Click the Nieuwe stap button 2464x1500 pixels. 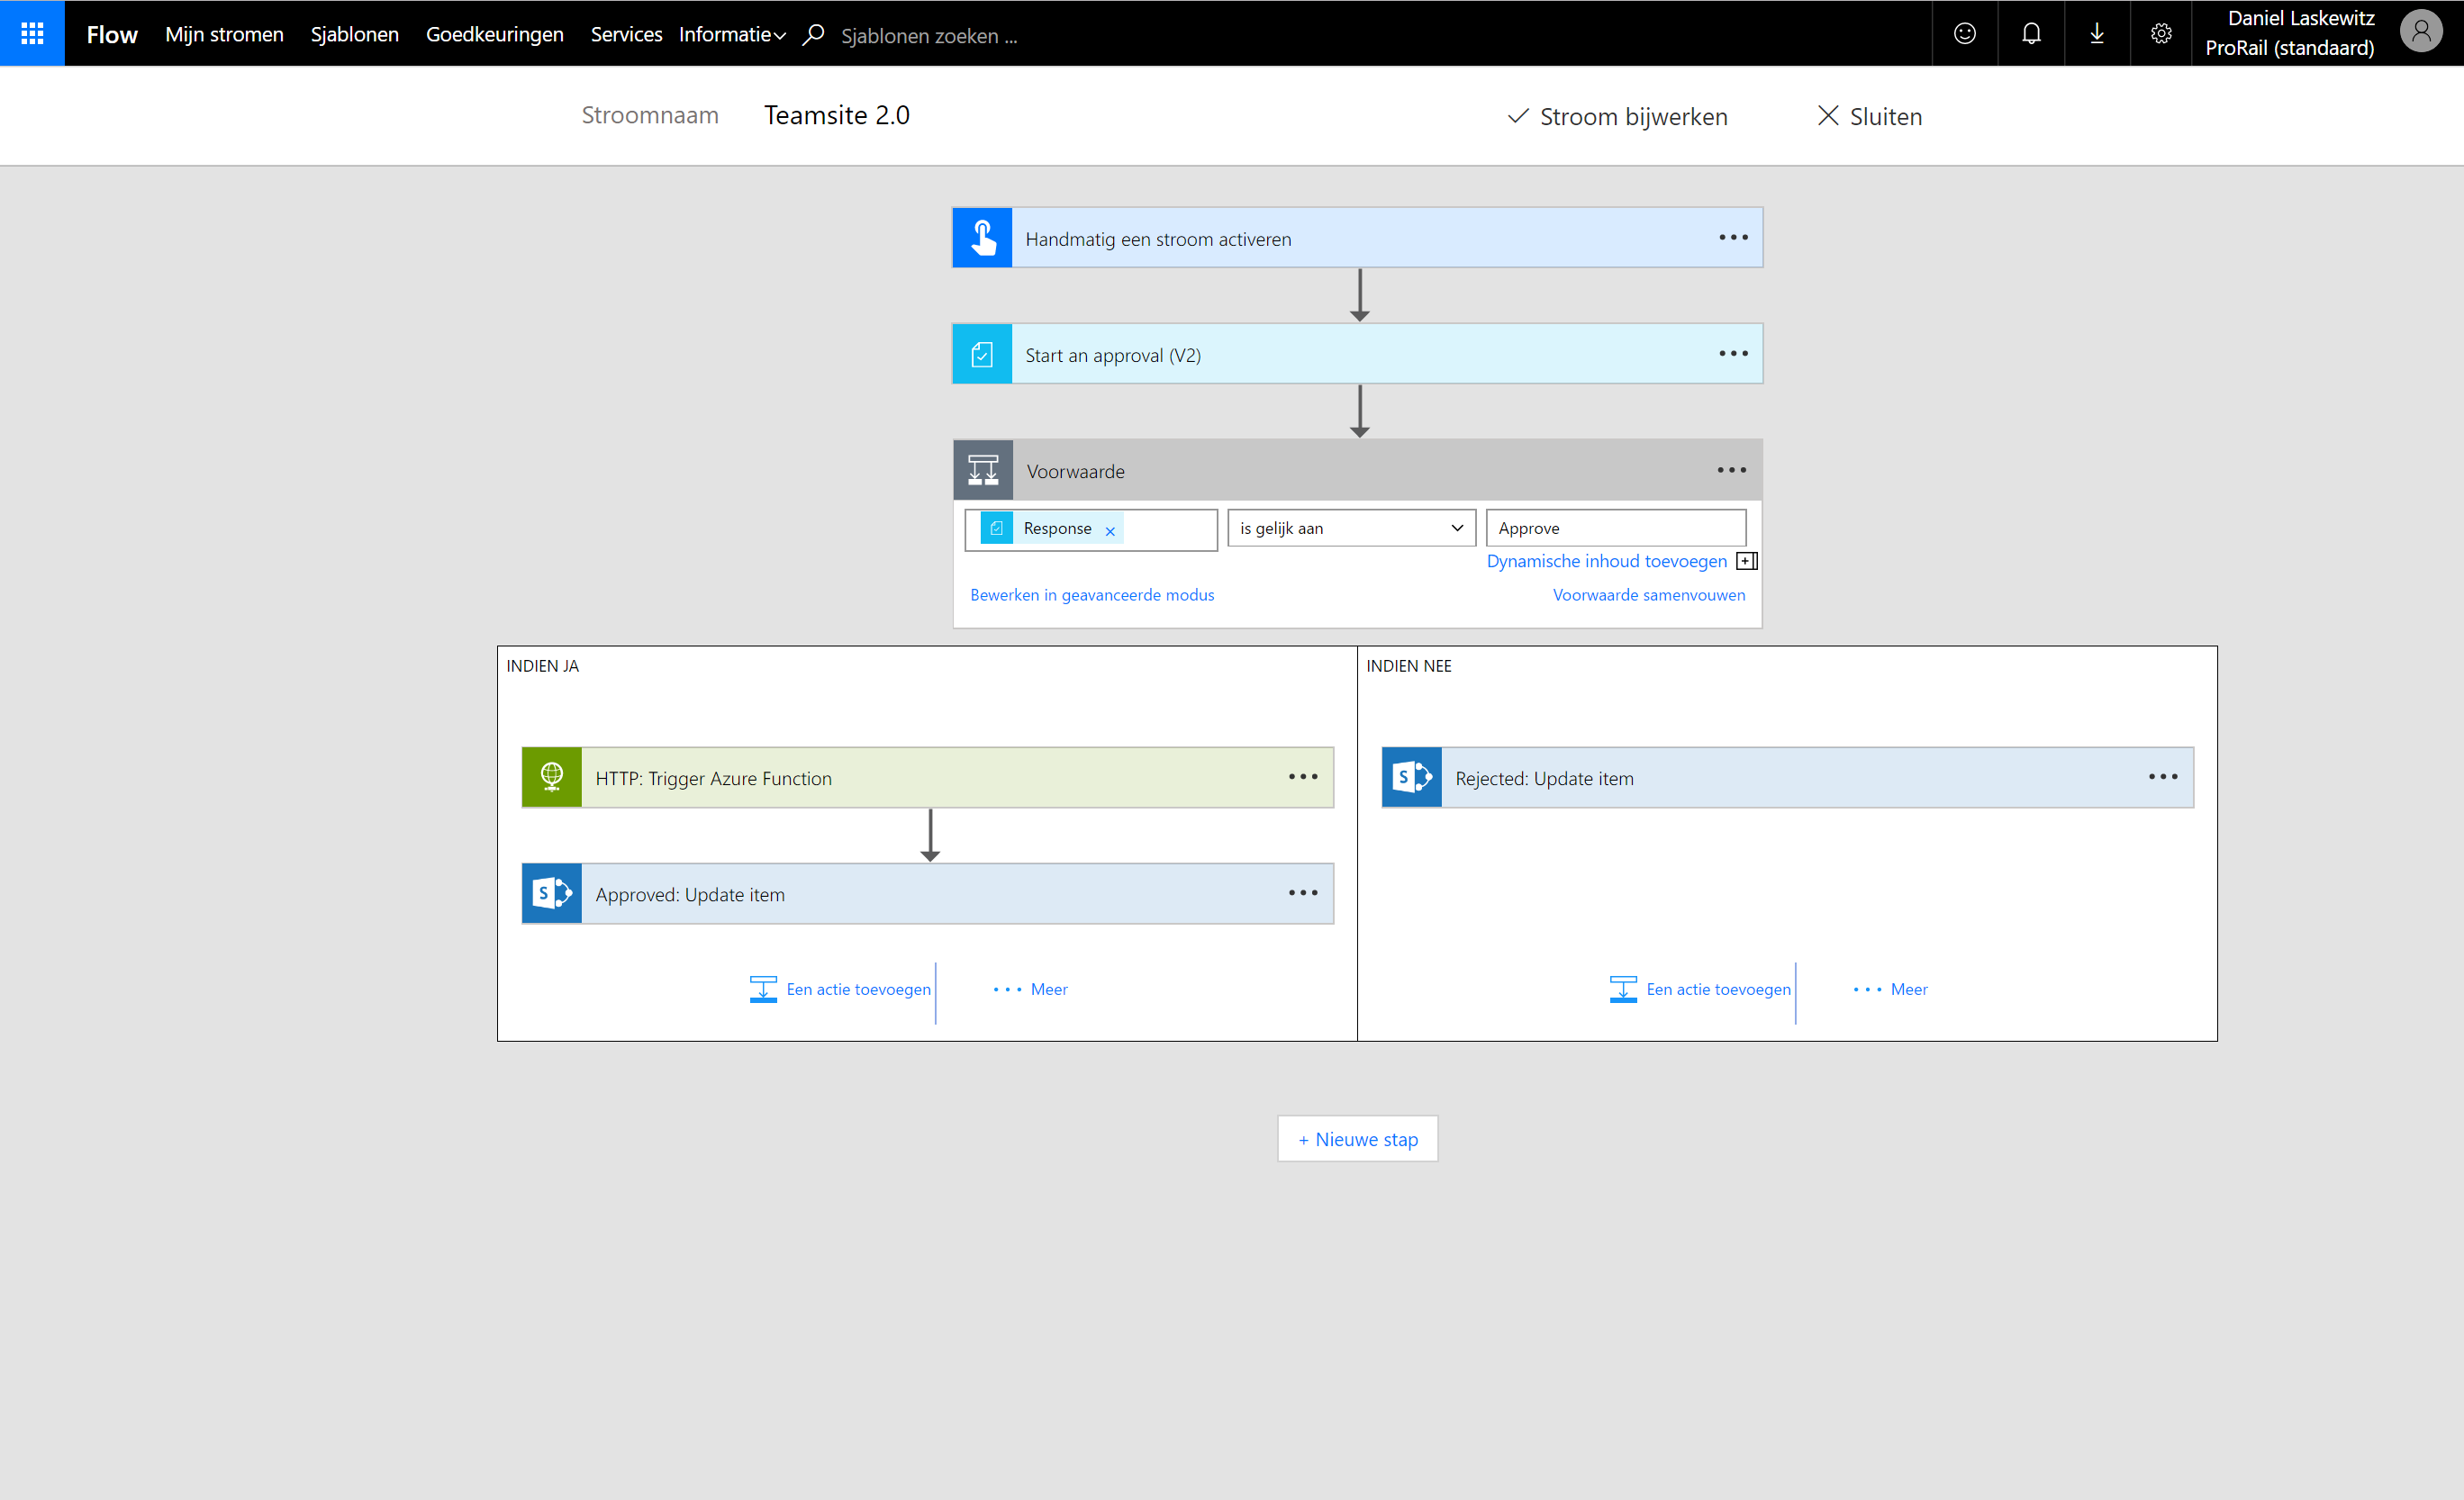click(x=1357, y=1139)
